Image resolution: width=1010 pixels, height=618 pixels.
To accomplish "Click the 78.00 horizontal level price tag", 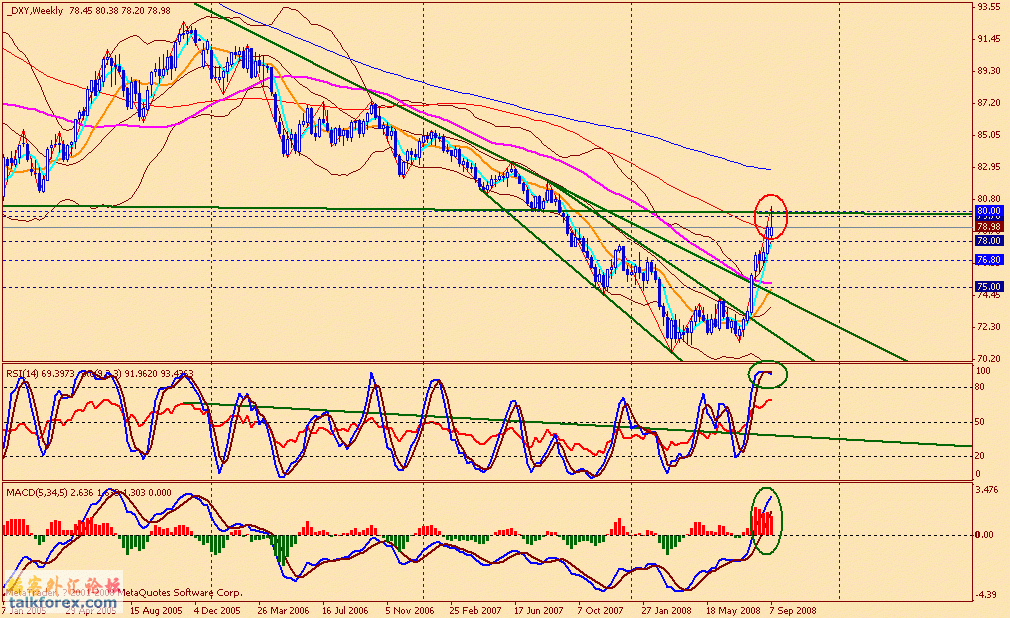I will click(988, 241).
